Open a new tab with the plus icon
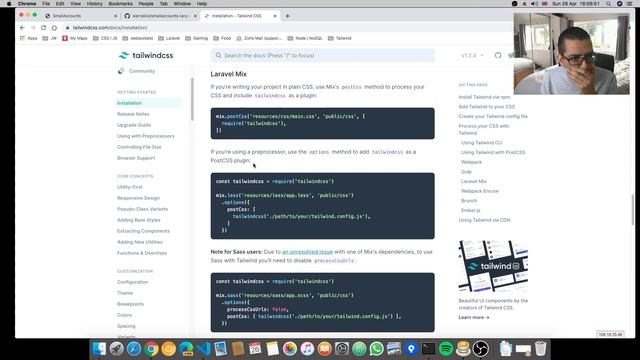 coord(288,16)
